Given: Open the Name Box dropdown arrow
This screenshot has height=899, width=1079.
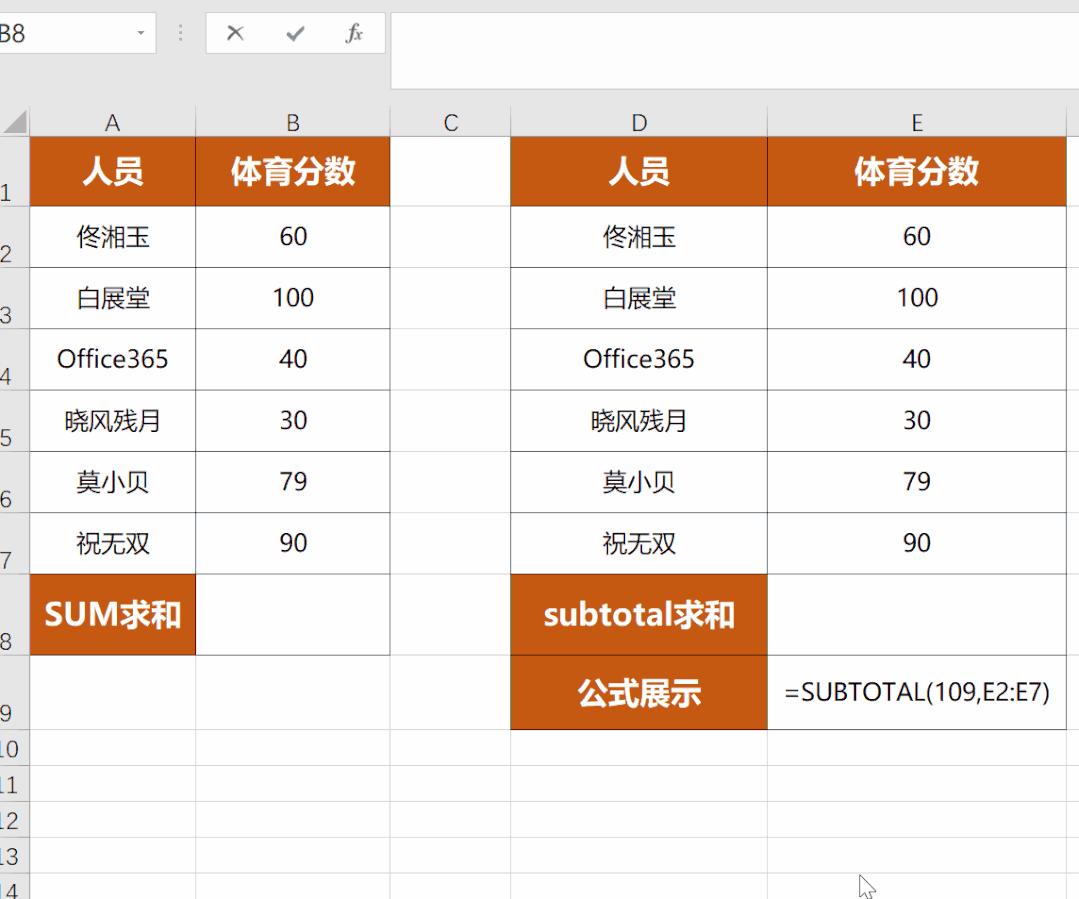Looking at the screenshot, I should (140, 32).
